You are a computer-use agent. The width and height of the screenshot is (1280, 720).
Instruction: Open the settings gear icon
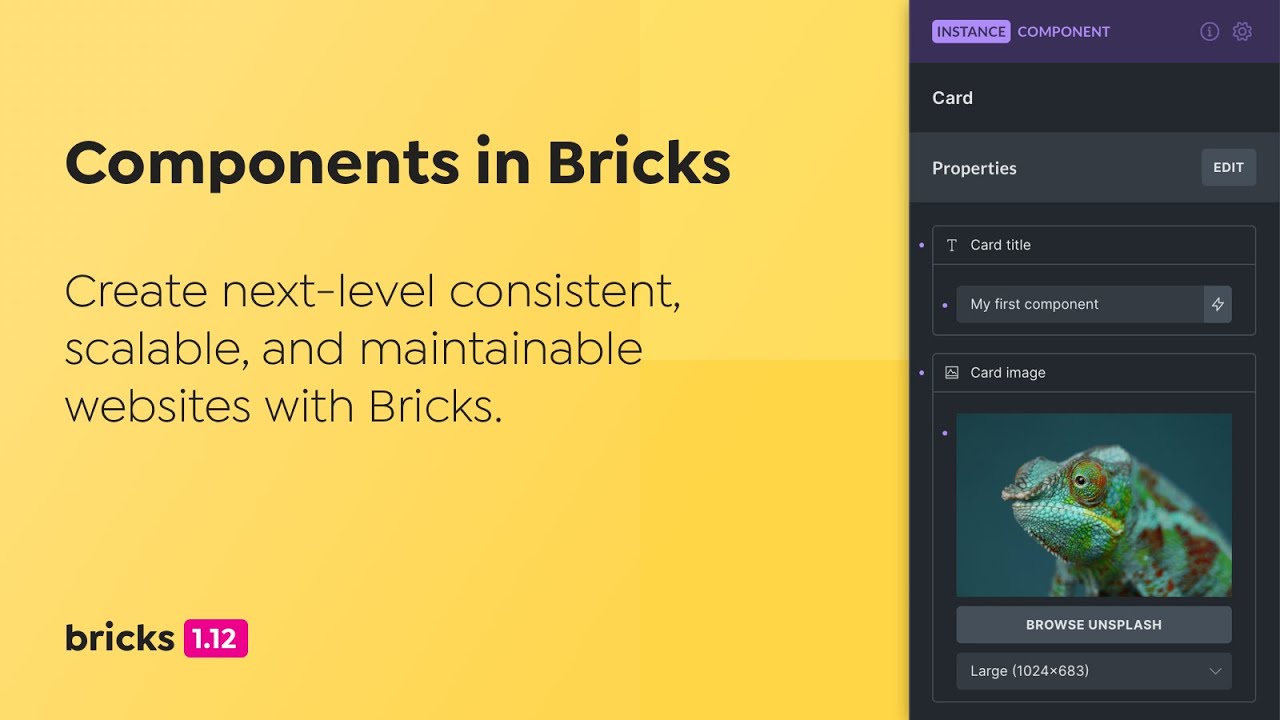pyautogui.click(x=1242, y=32)
